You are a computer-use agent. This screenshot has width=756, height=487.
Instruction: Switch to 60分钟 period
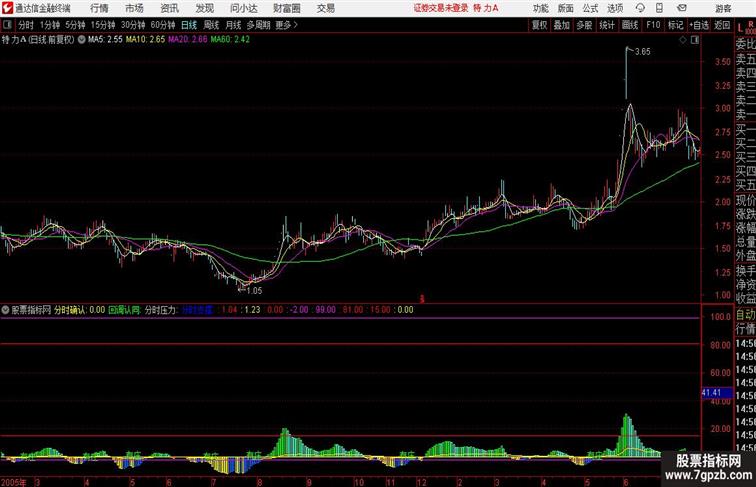tap(163, 25)
